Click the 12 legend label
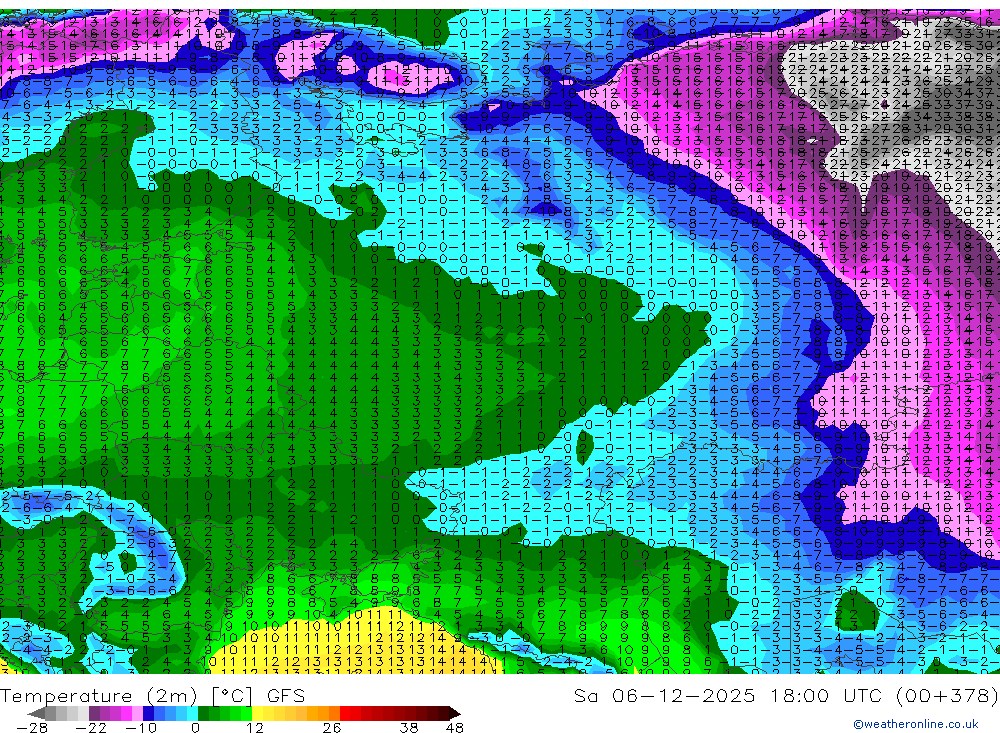The height and width of the screenshot is (733, 1000). [x=254, y=727]
